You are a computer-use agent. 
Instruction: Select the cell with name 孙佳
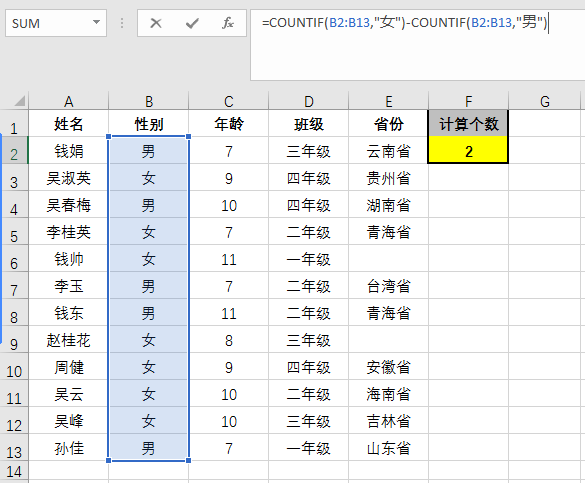(x=69, y=447)
